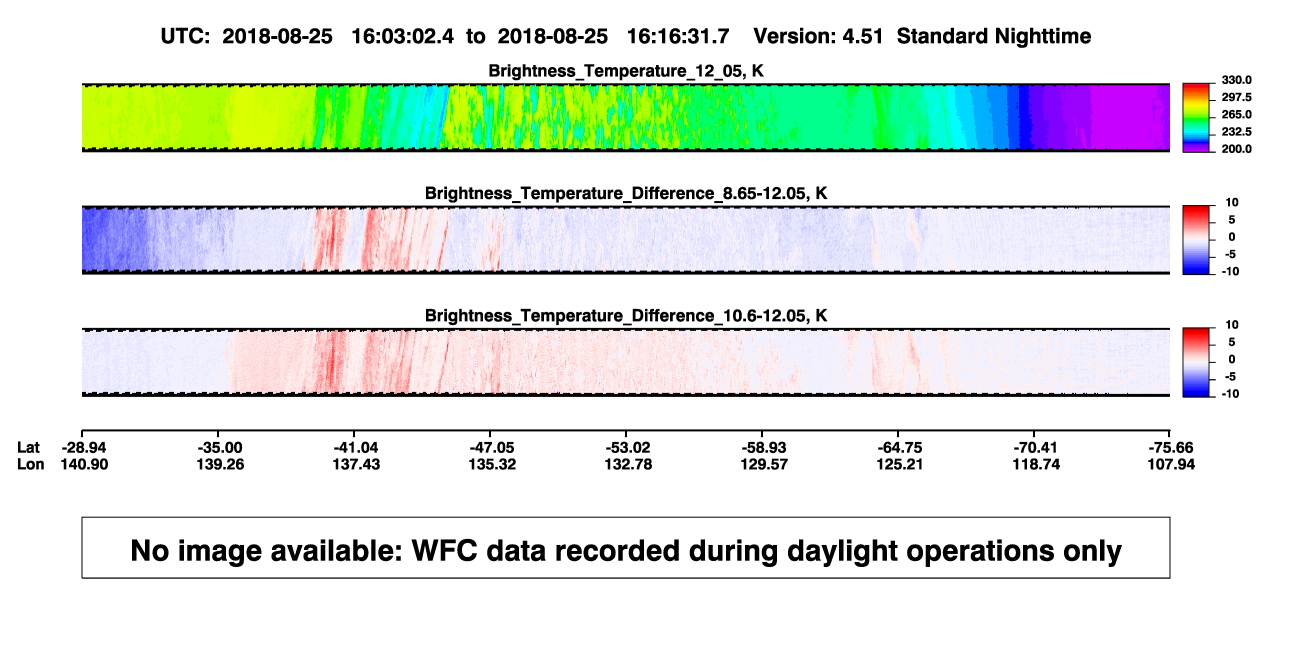Image resolution: width=1300 pixels, height=667 pixels.
Task: Click the colorbar beside the 10.6-12.05 plot
Action: click(1195, 362)
